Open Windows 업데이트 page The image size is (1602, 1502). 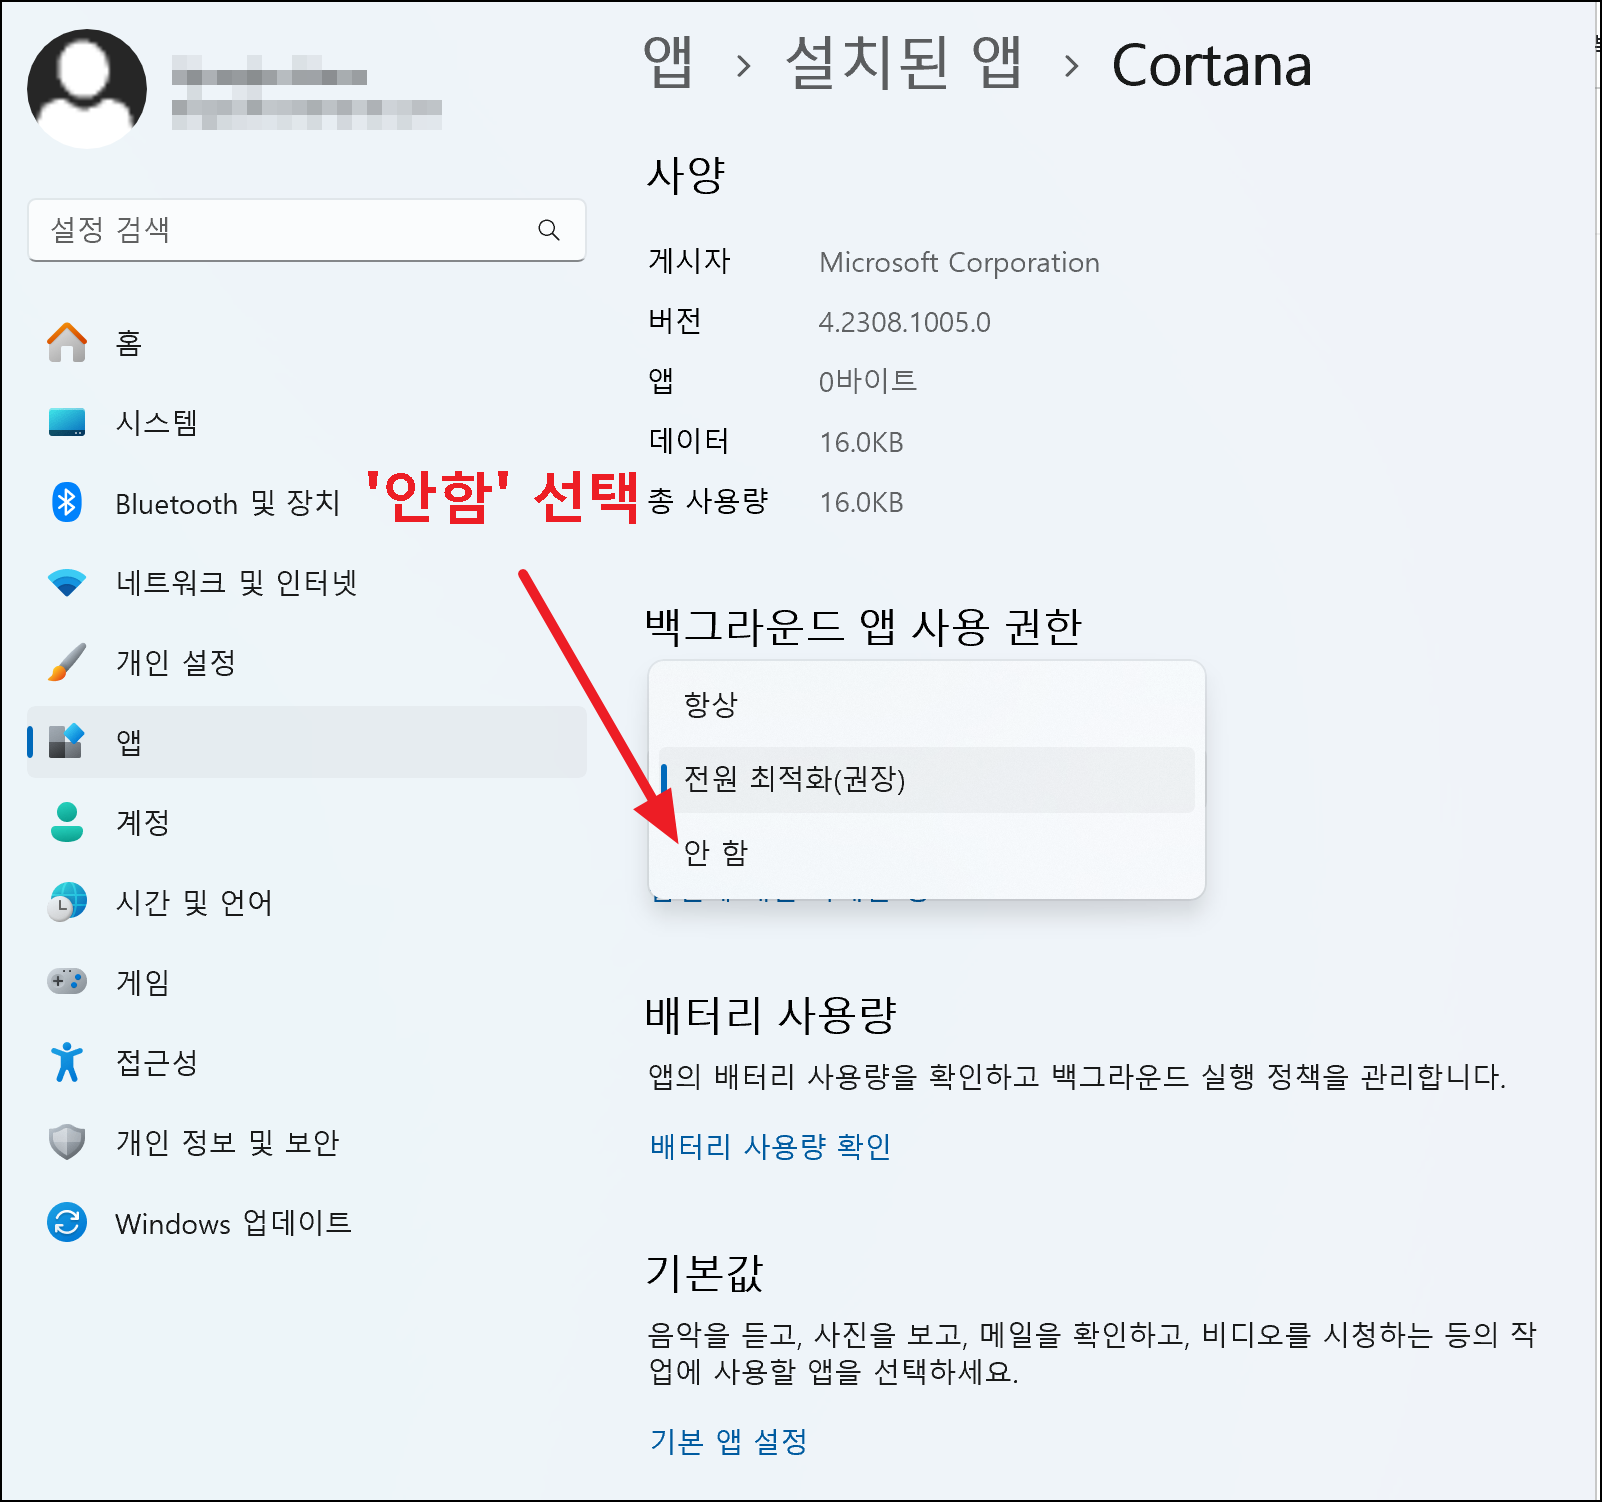[x=307, y=1222]
